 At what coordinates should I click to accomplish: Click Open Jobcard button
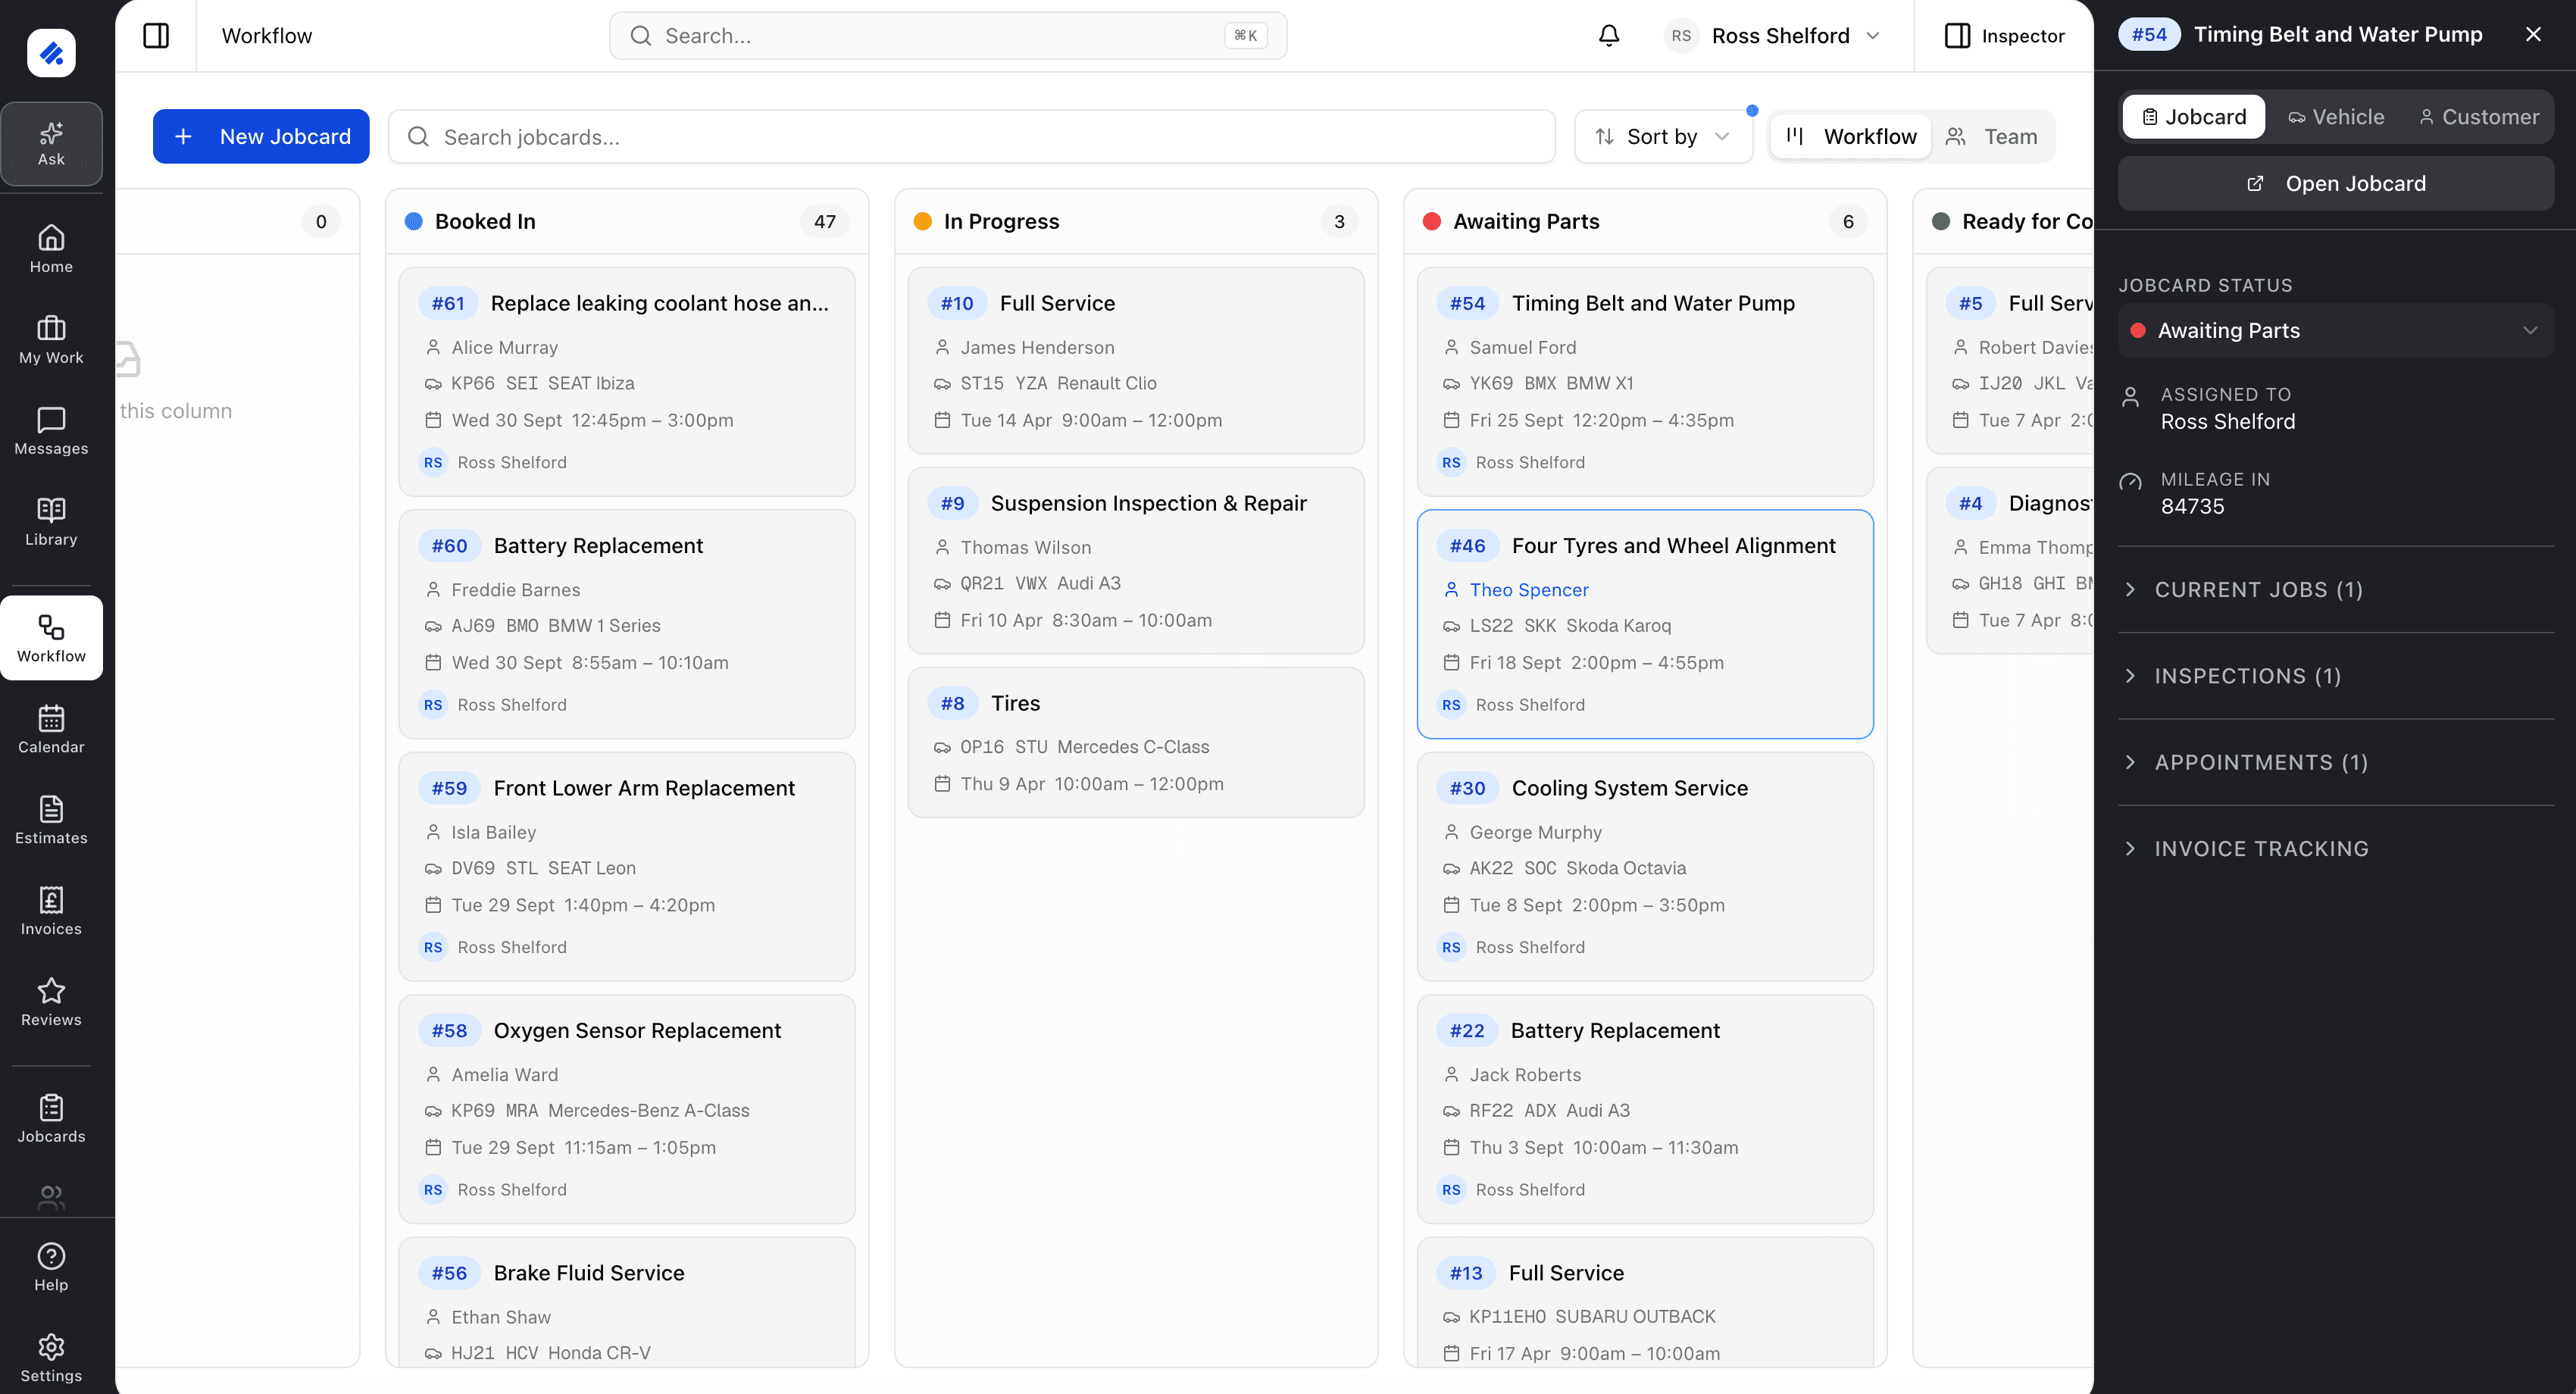point(2335,184)
